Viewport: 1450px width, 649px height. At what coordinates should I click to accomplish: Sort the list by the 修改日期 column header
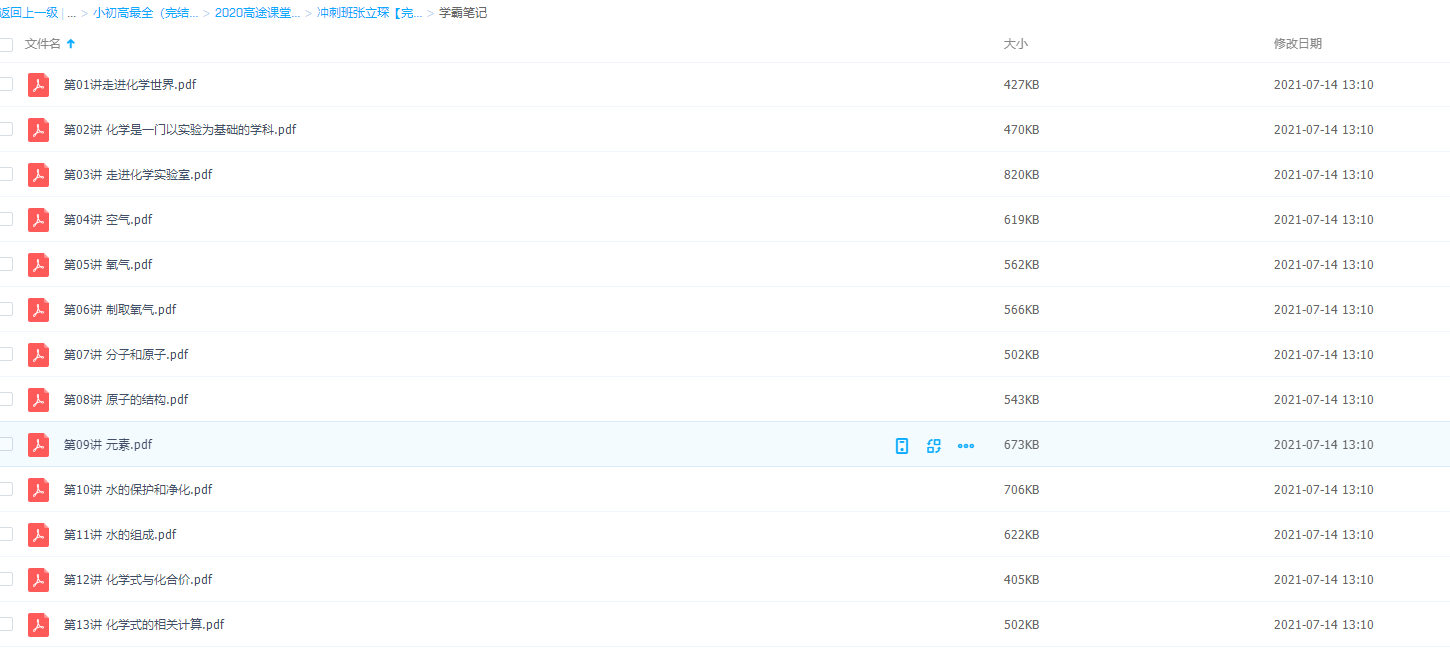click(1297, 44)
